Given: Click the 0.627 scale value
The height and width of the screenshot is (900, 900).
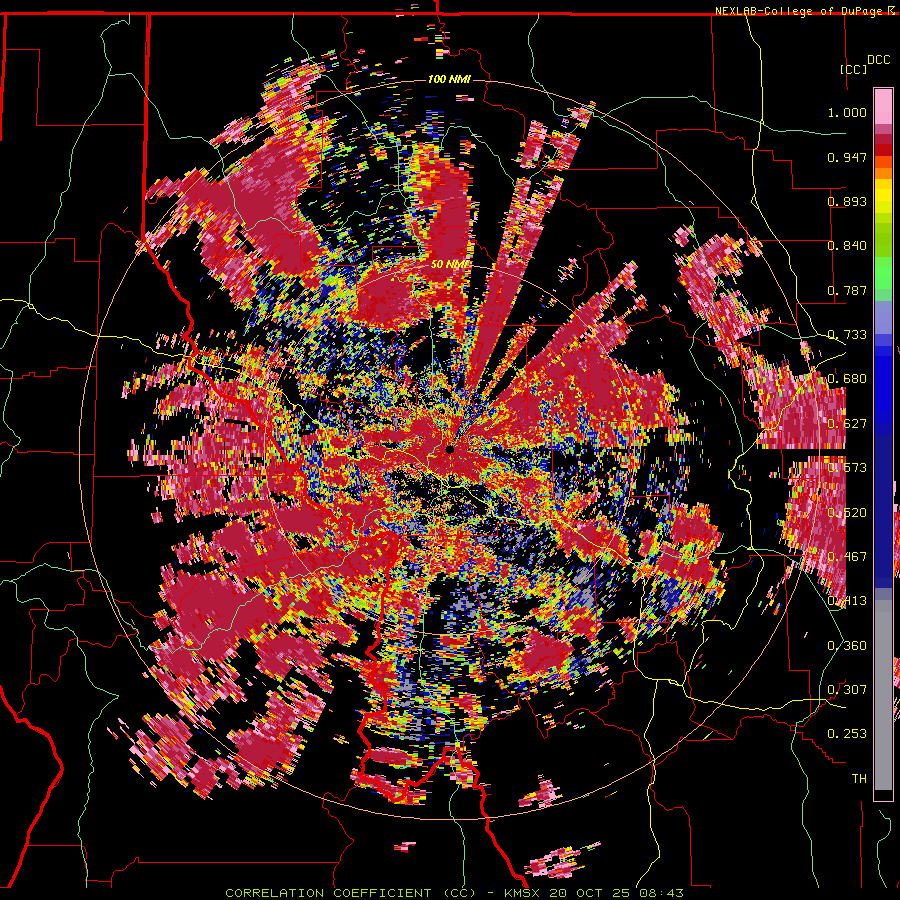Looking at the screenshot, I should tap(847, 424).
